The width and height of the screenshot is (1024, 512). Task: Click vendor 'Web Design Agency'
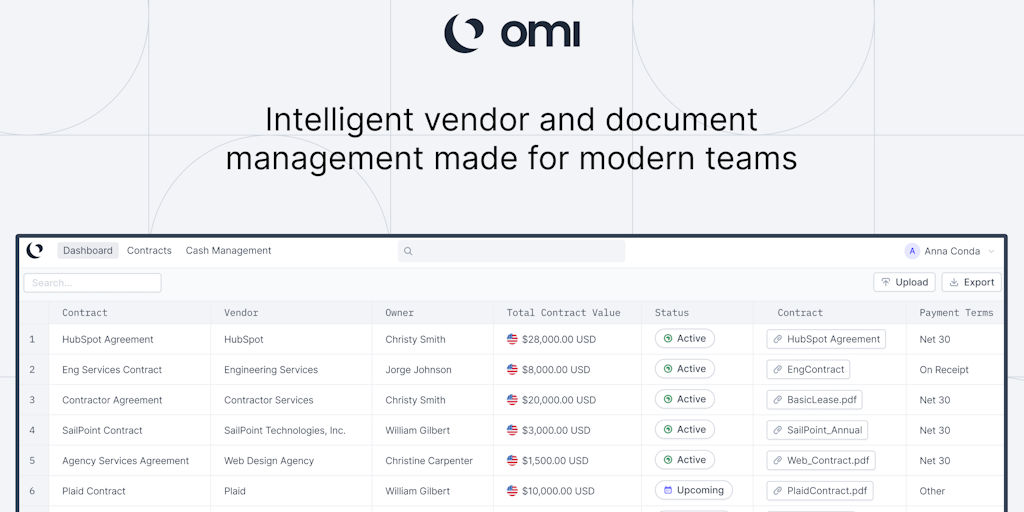(x=269, y=461)
